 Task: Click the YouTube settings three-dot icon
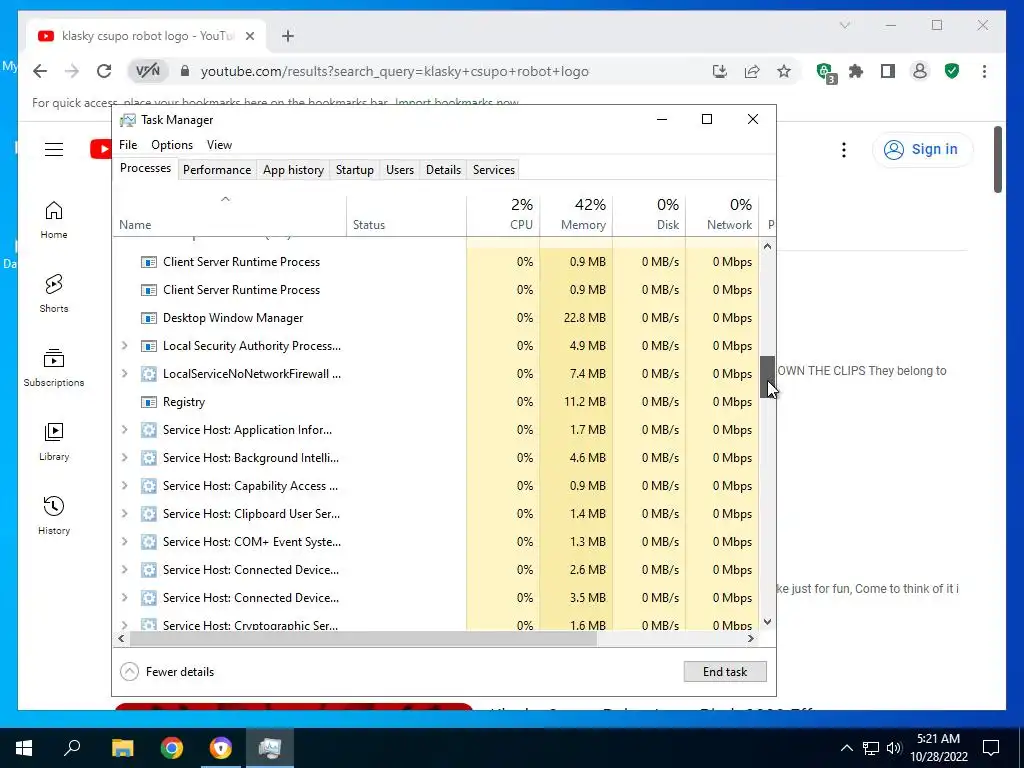pyautogui.click(x=844, y=150)
